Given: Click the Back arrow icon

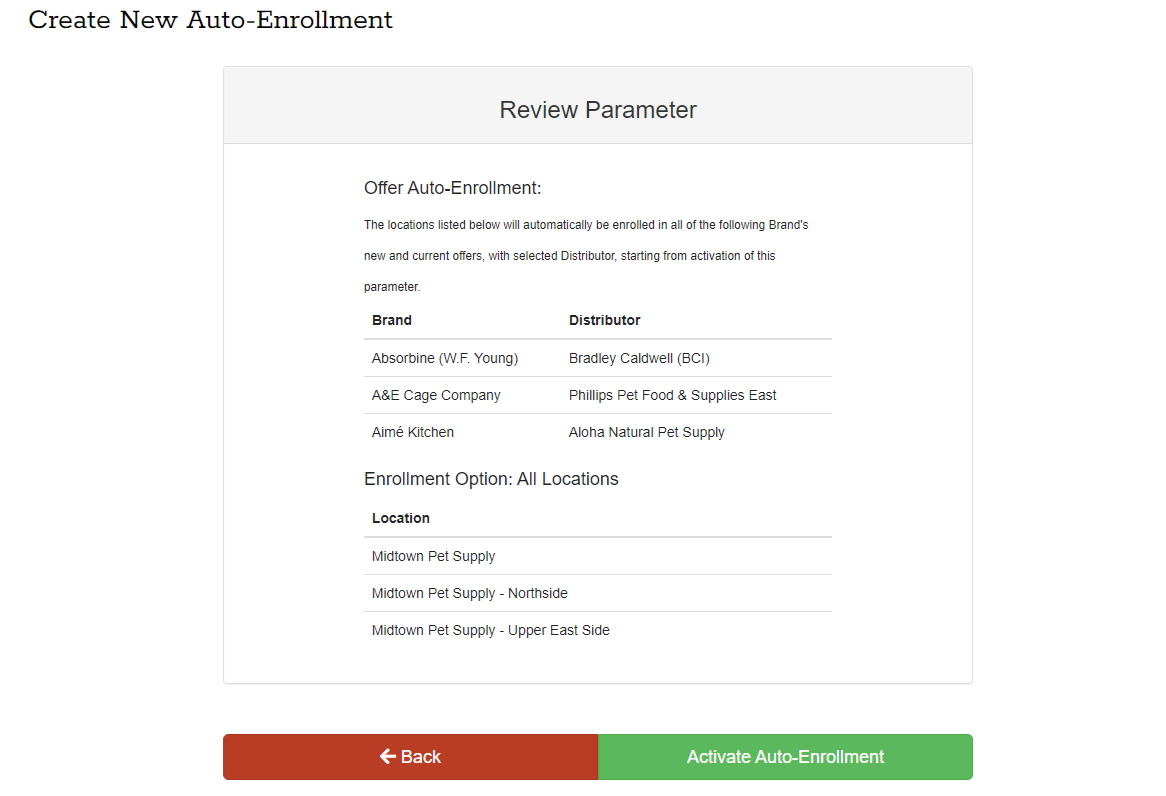Looking at the screenshot, I should pos(388,757).
